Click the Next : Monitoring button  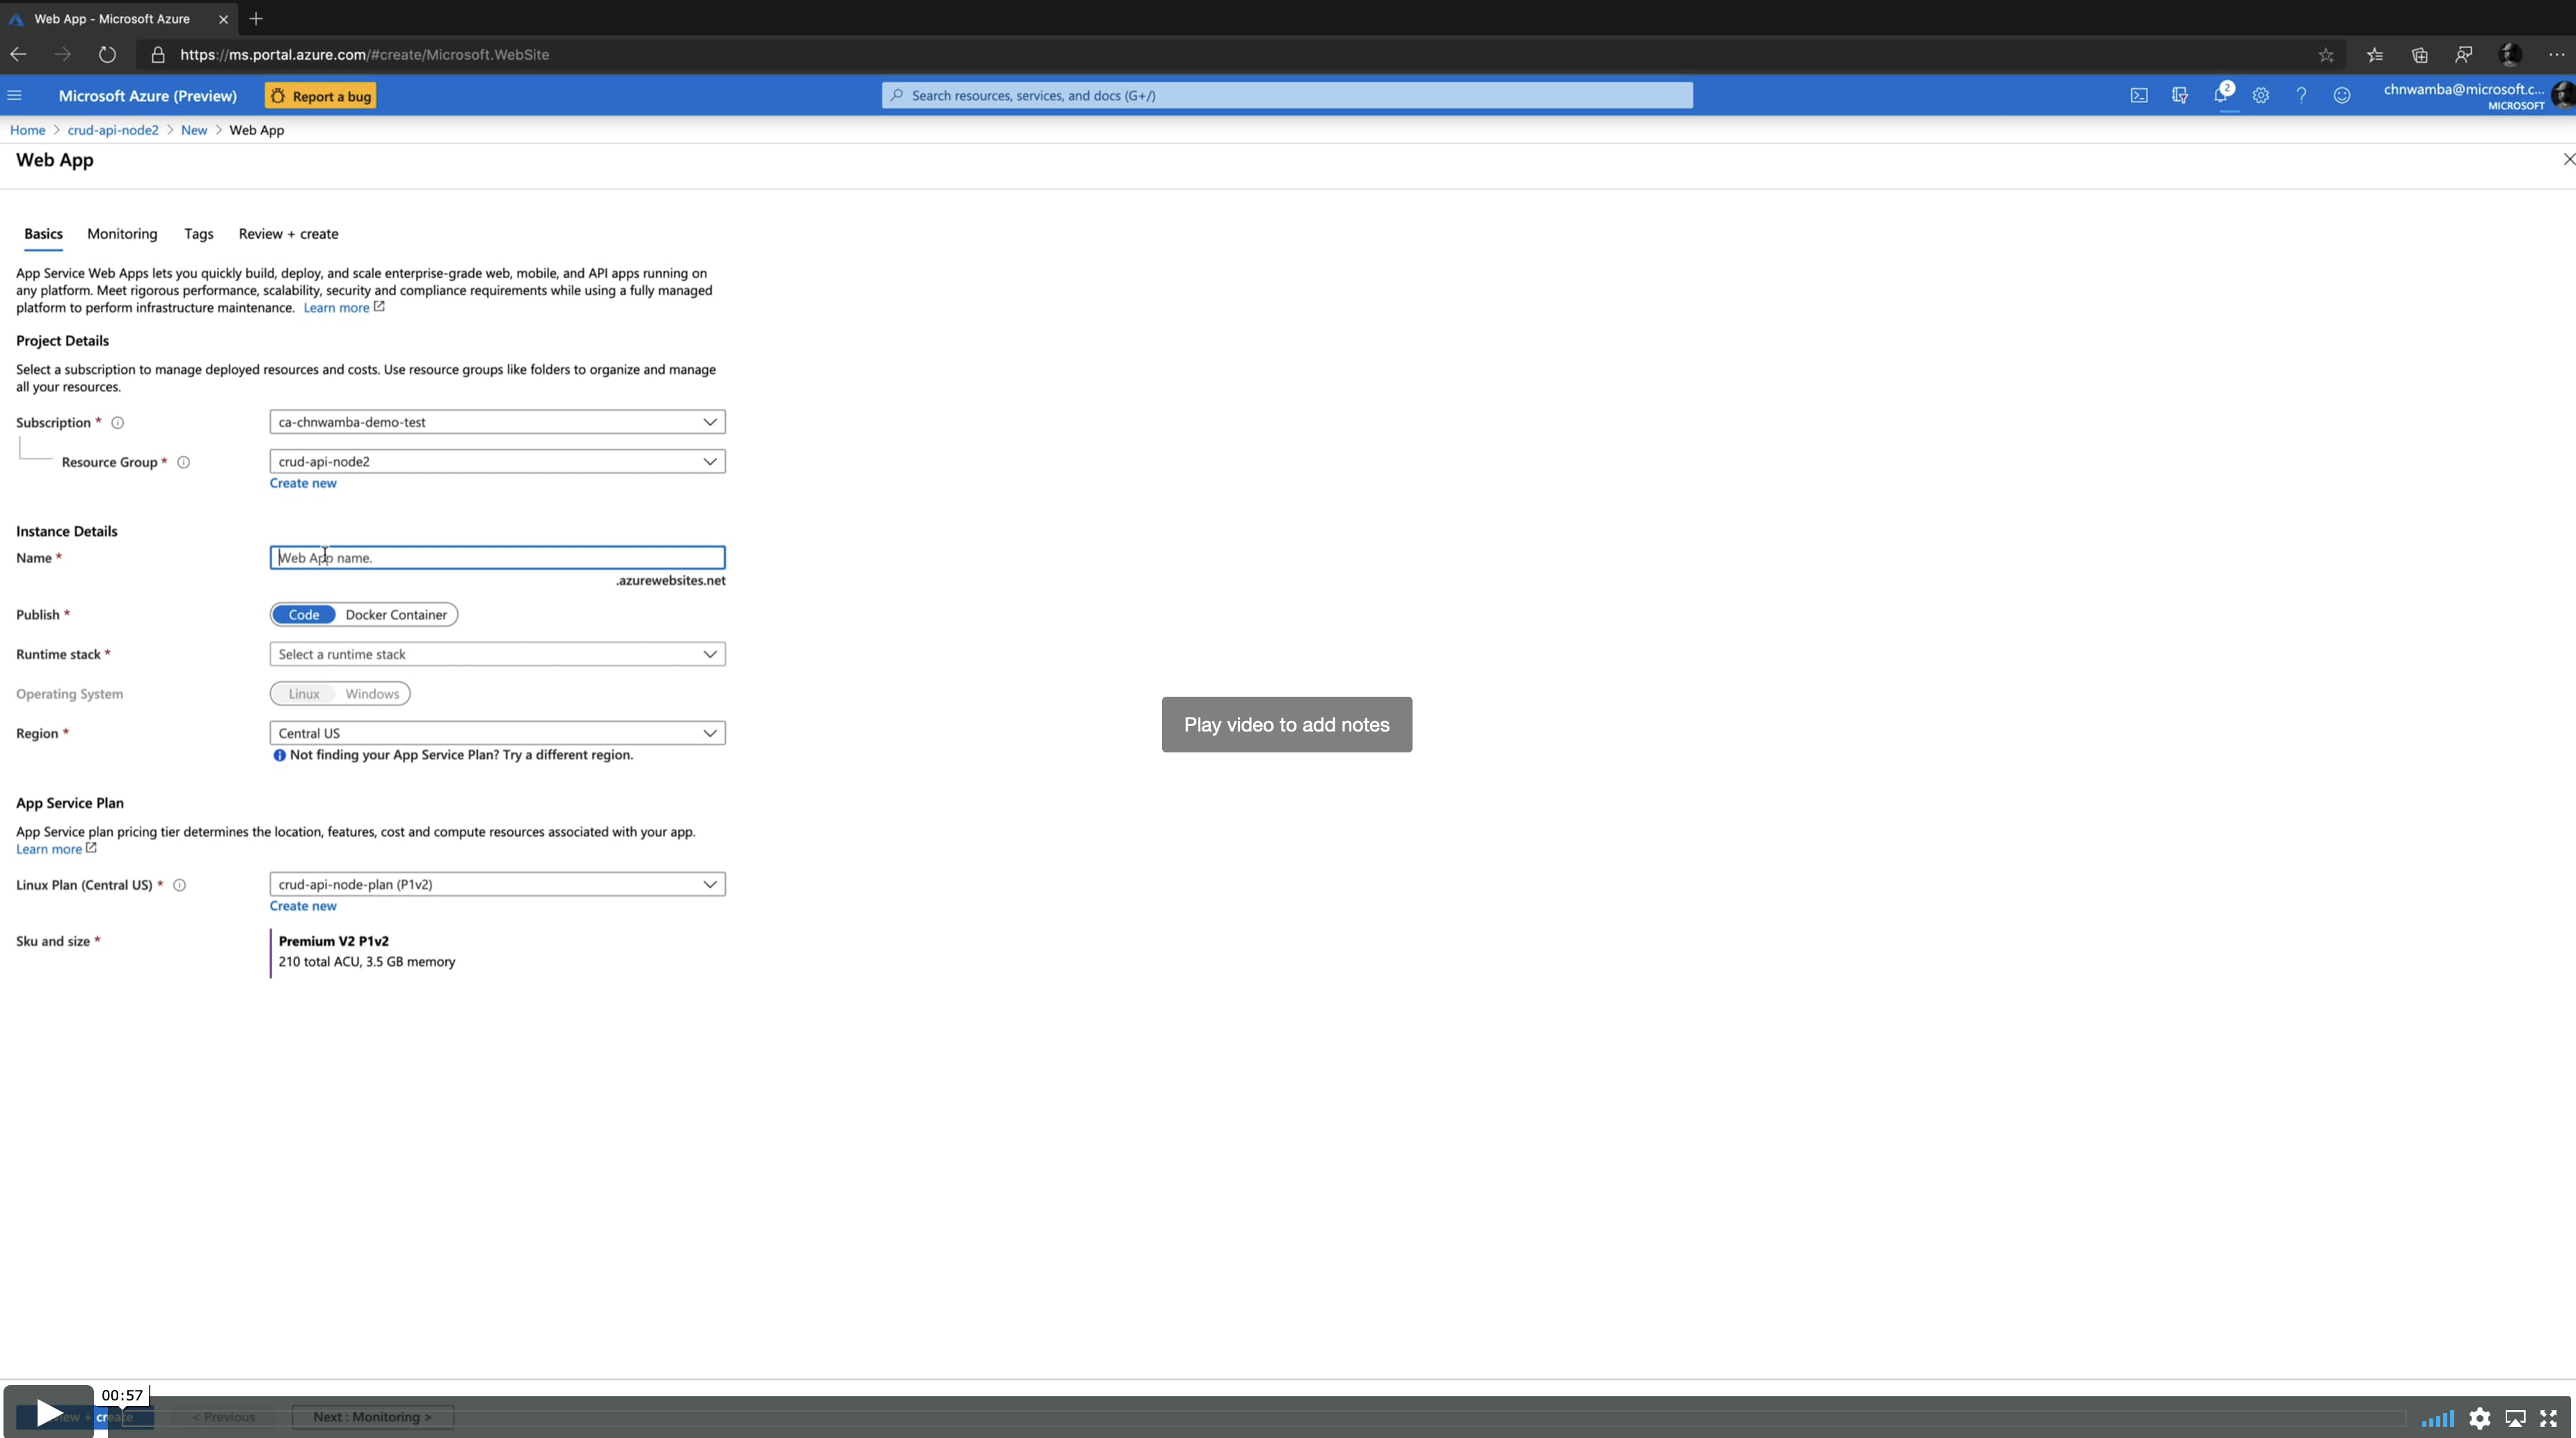(x=372, y=1417)
